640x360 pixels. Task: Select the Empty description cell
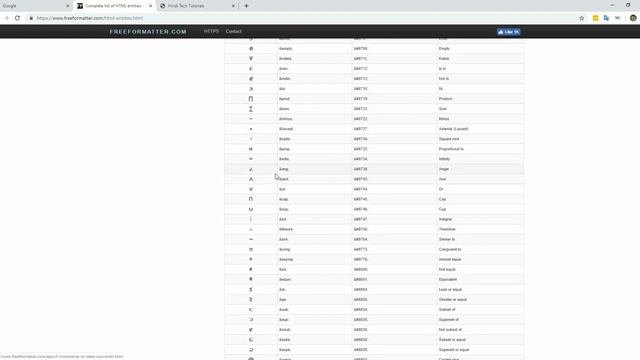coord(480,49)
